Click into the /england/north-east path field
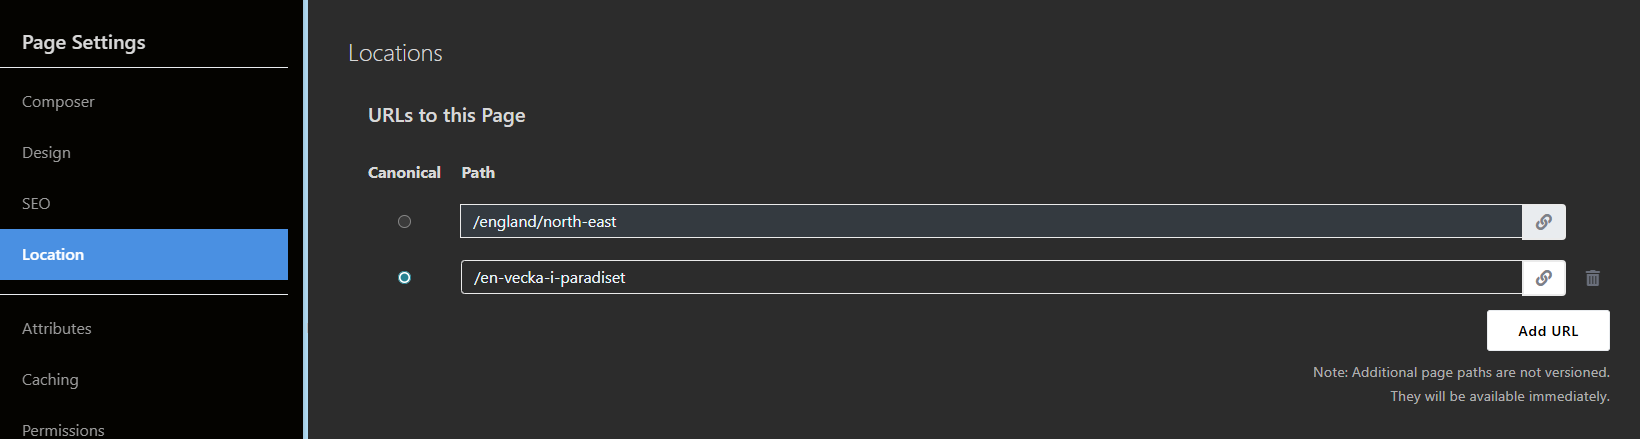The height and width of the screenshot is (439, 1640). click(x=990, y=222)
